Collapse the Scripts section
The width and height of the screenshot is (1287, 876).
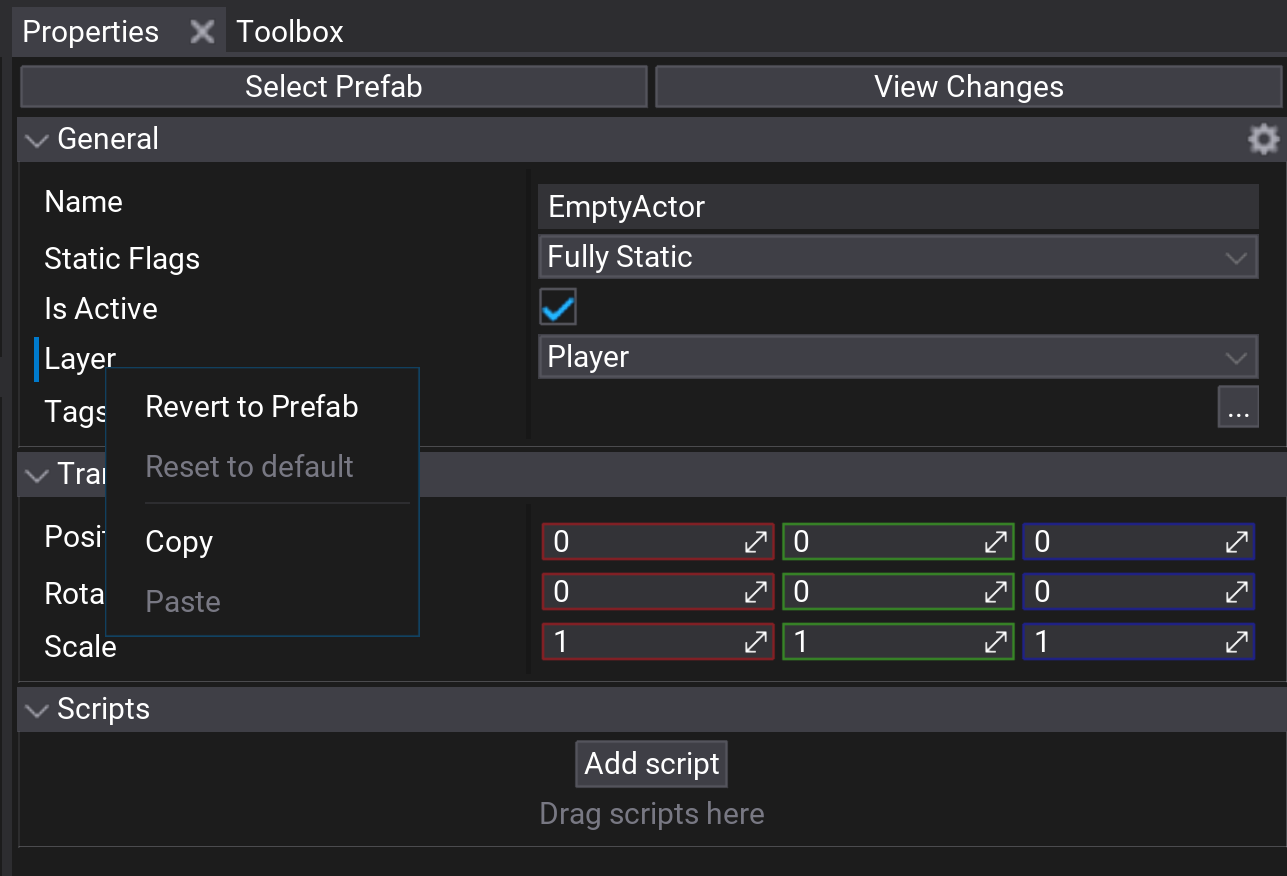(36, 710)
